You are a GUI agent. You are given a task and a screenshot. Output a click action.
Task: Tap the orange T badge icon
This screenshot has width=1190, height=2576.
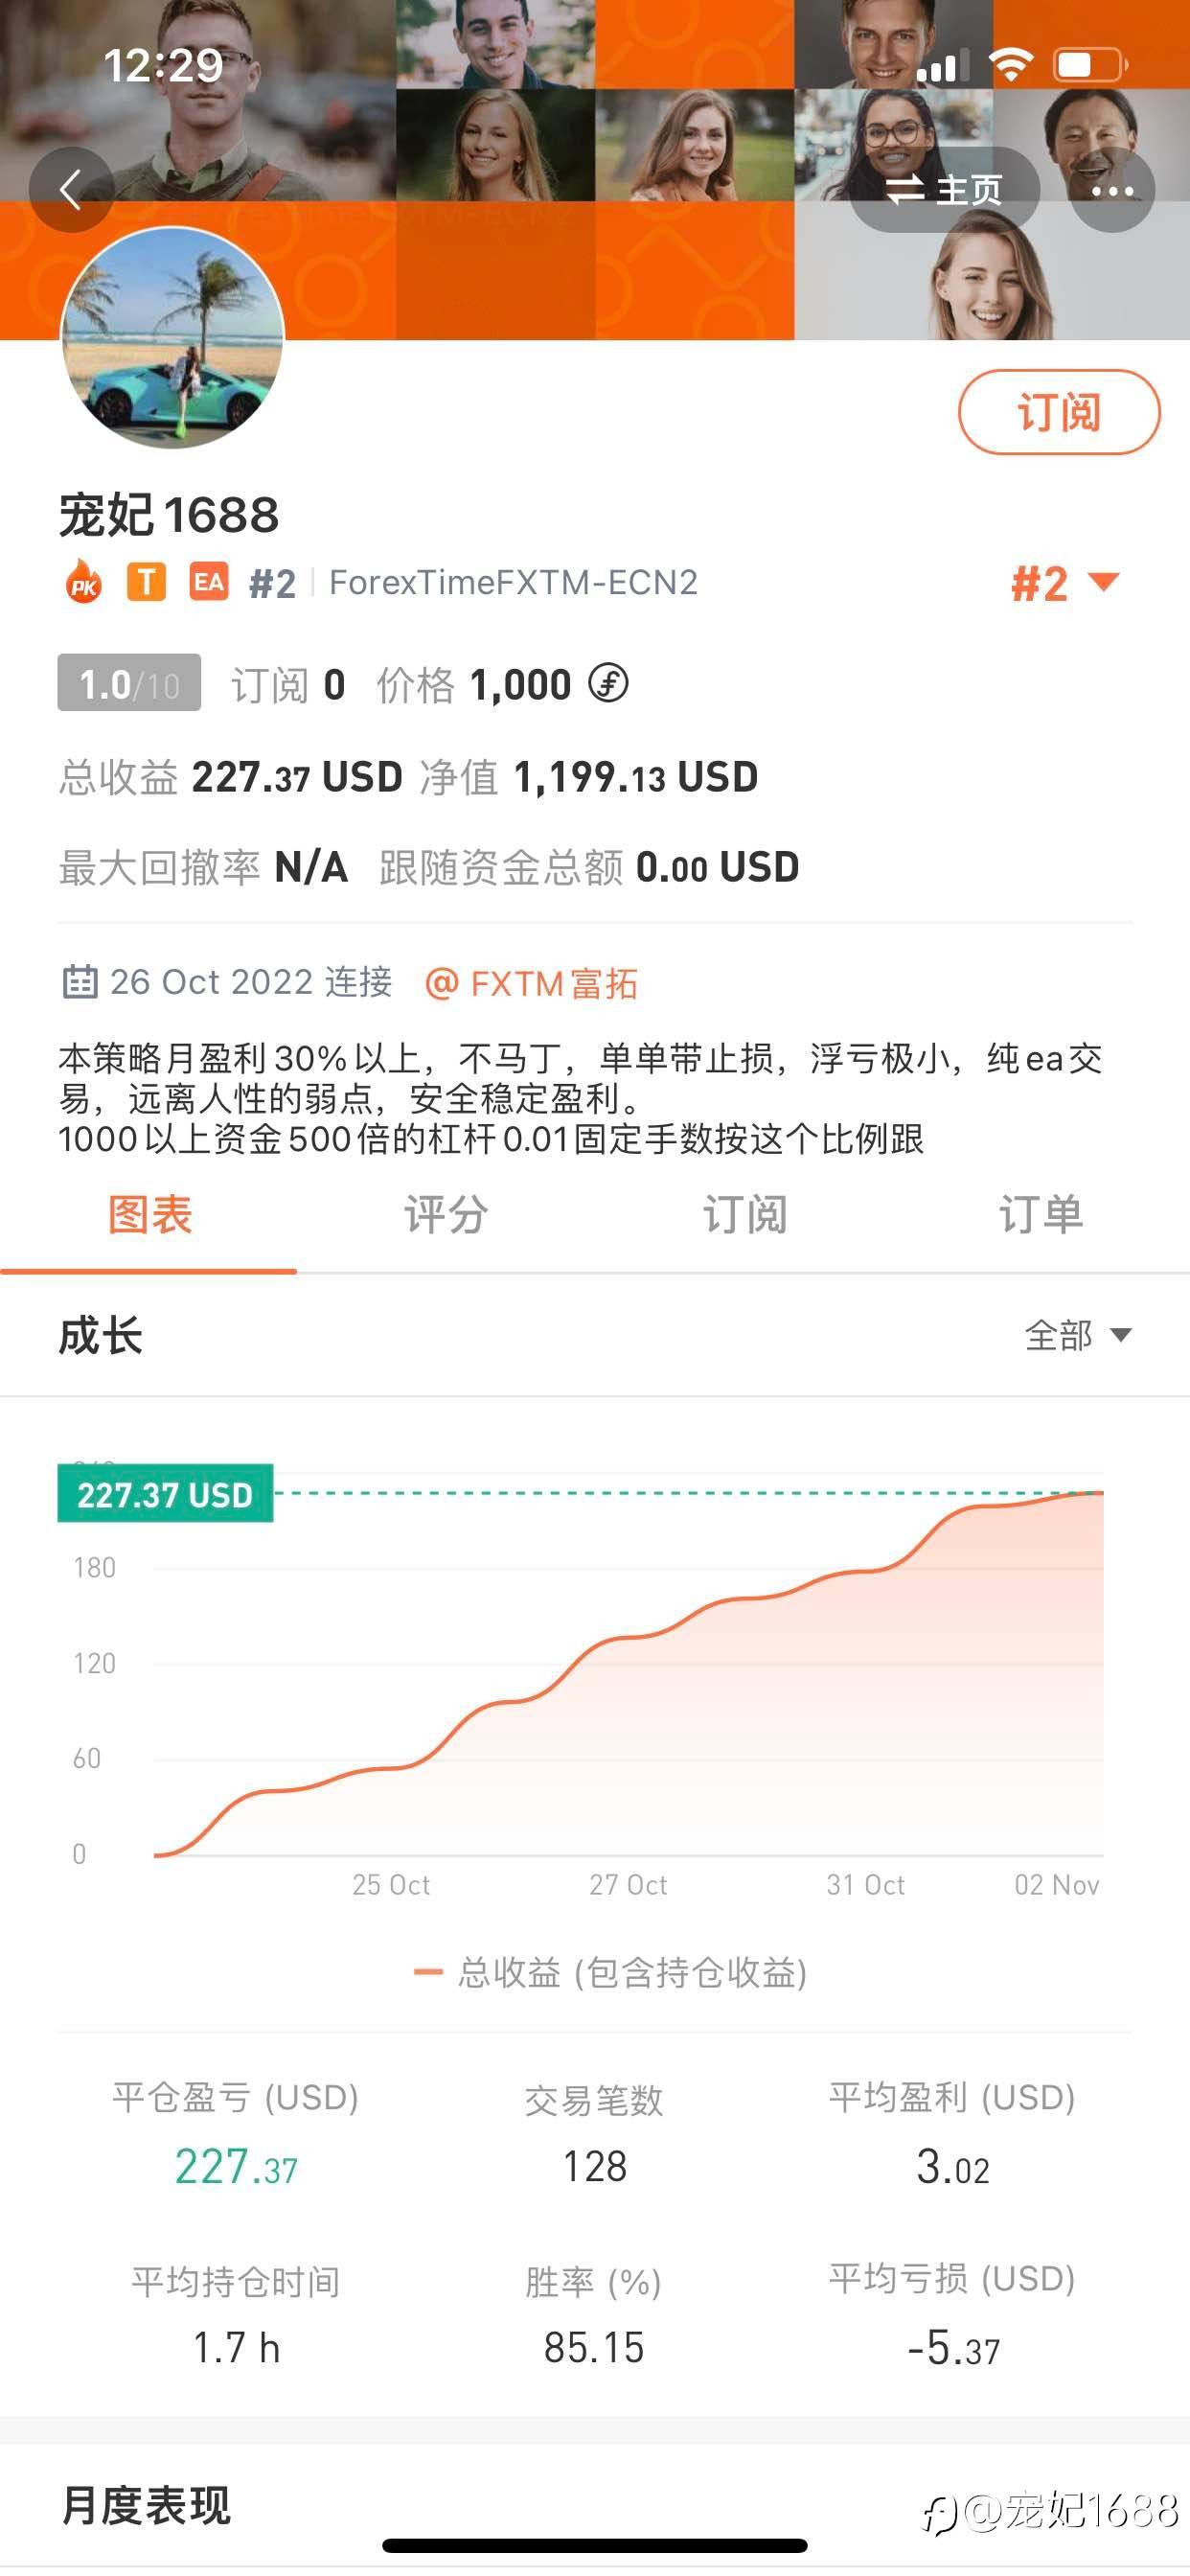coord(146,581)
